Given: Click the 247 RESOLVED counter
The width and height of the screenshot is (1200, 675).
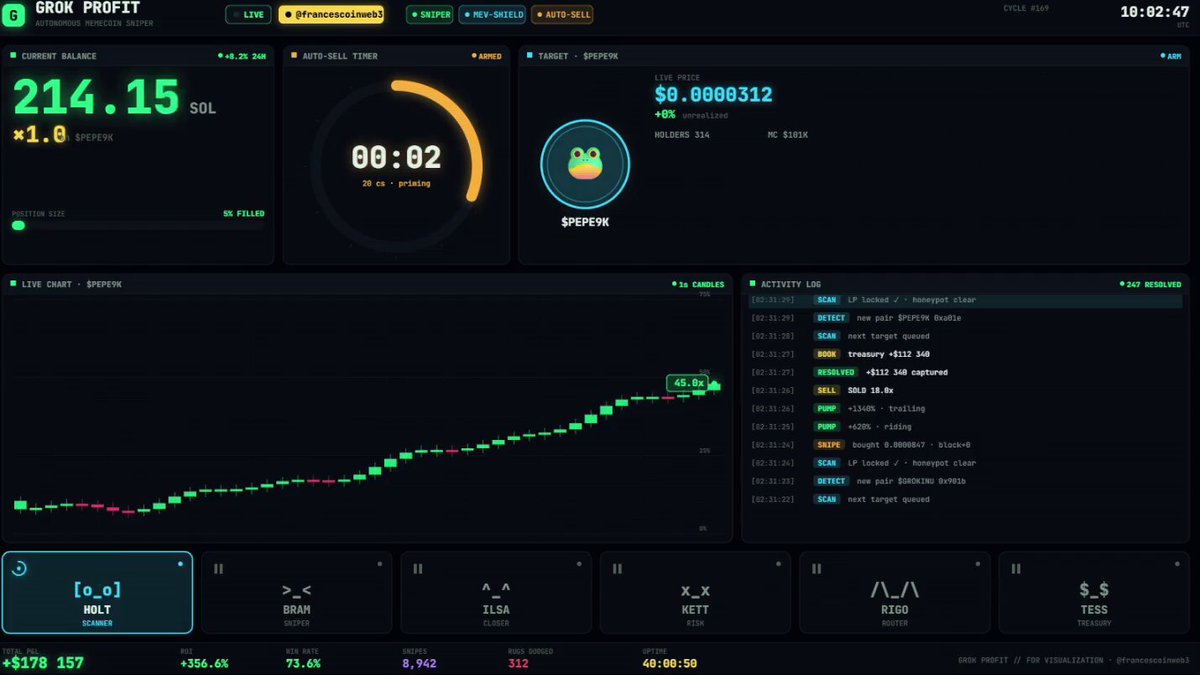Looking at the screenshot, I should (1150, 285).
